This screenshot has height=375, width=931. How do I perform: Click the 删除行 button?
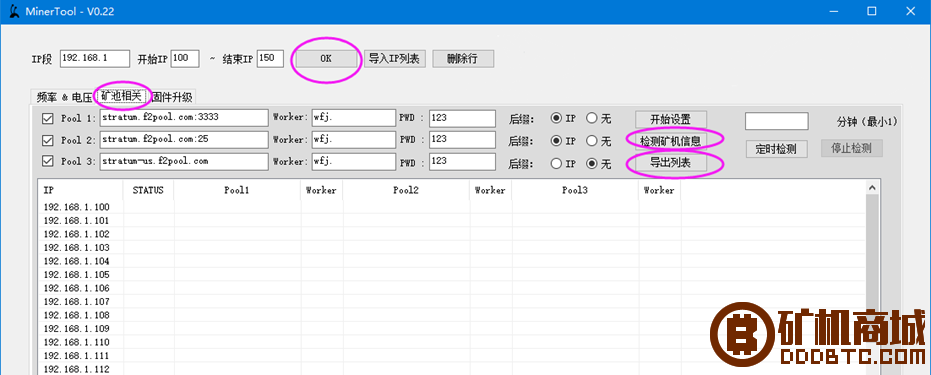[463, 59]
